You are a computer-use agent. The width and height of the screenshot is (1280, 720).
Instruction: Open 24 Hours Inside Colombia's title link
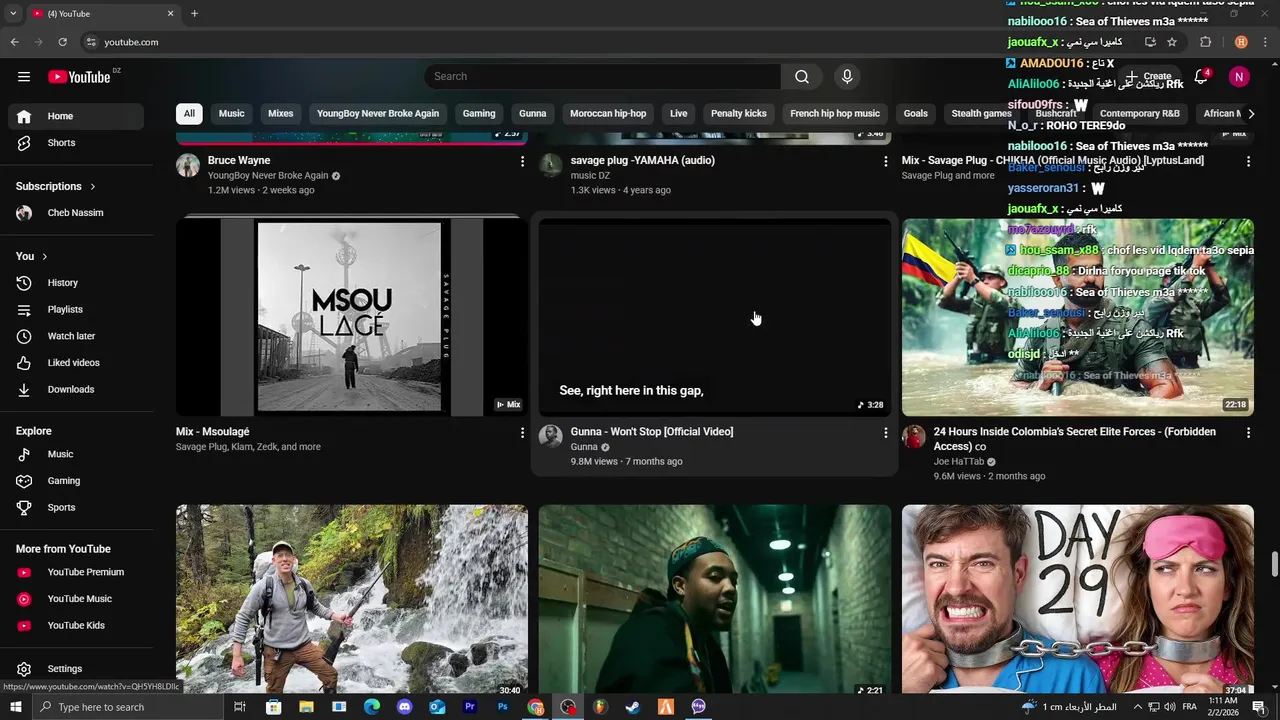click(x=1075, y=439)
